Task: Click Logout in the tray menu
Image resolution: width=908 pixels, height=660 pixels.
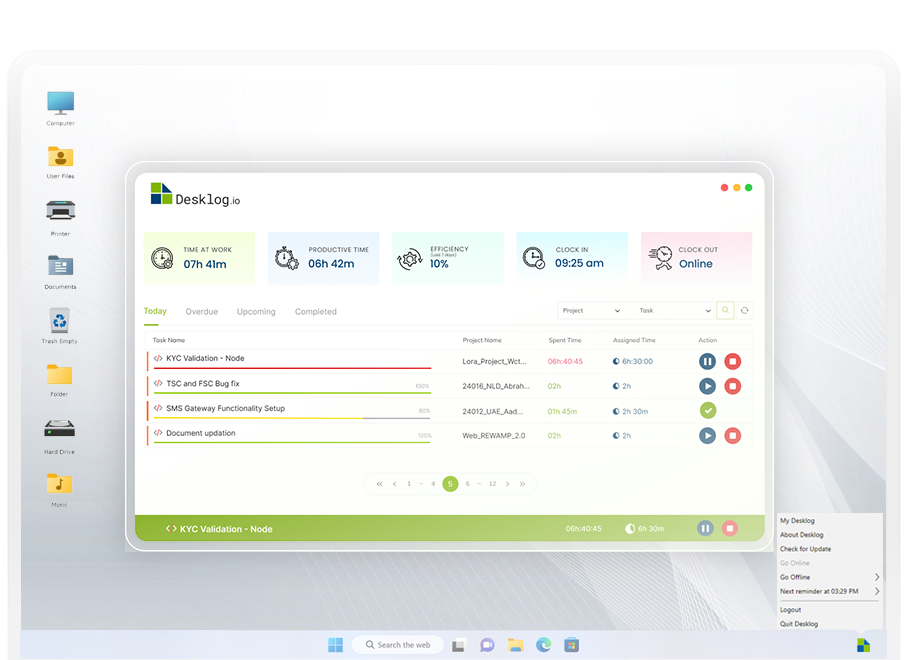Action: [x=791, y=609]
